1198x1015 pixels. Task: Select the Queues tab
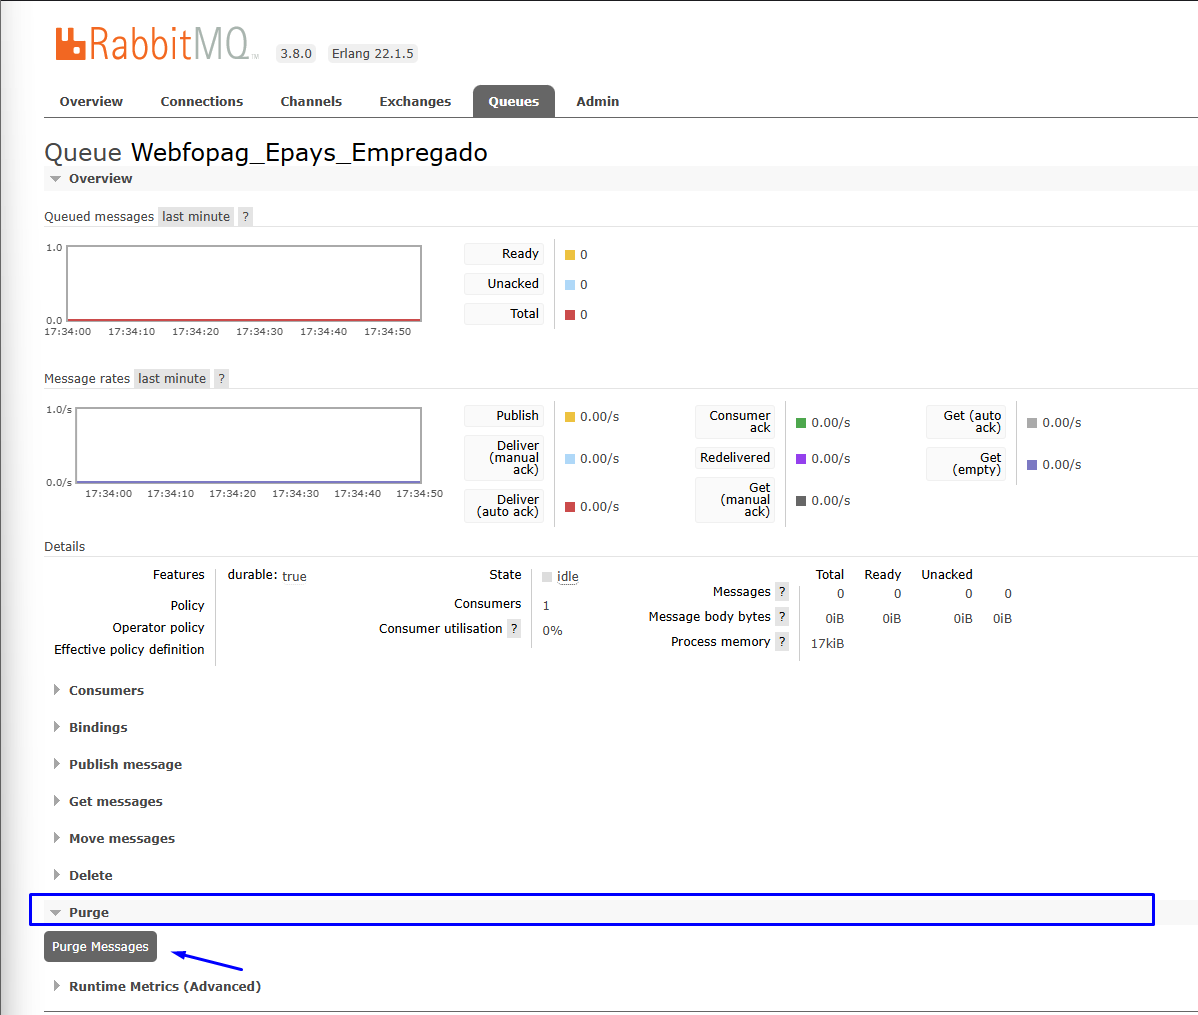pyautogui.click(x=513, y=102)
